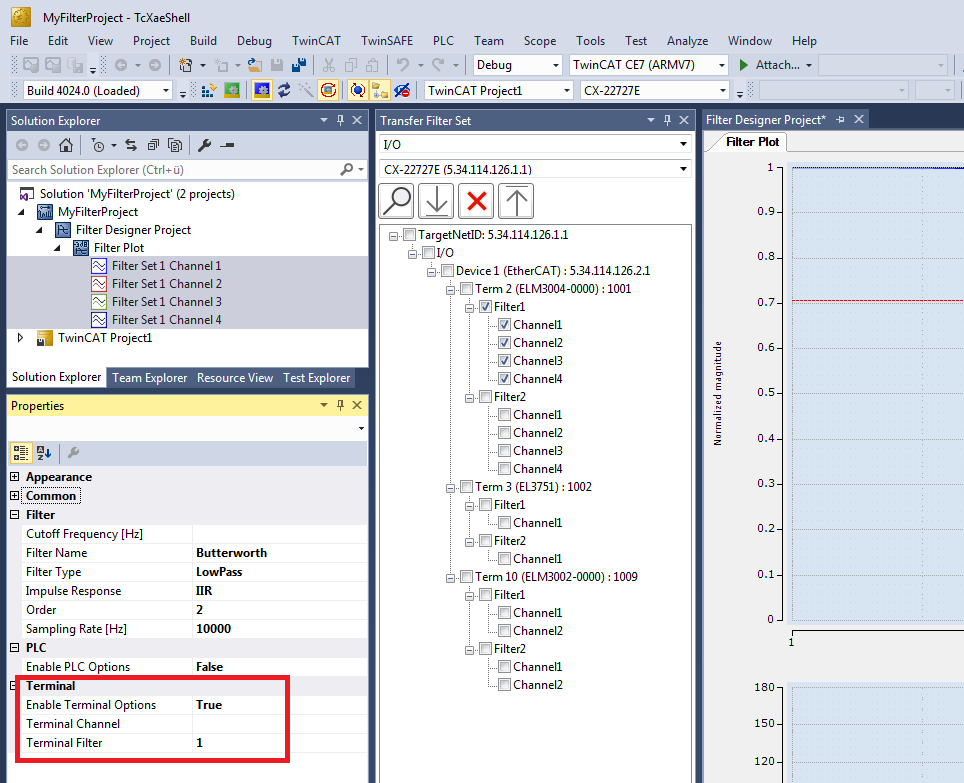Click the magnifier search button in Transfer Filter Set
964x783 pixels.
397,201
